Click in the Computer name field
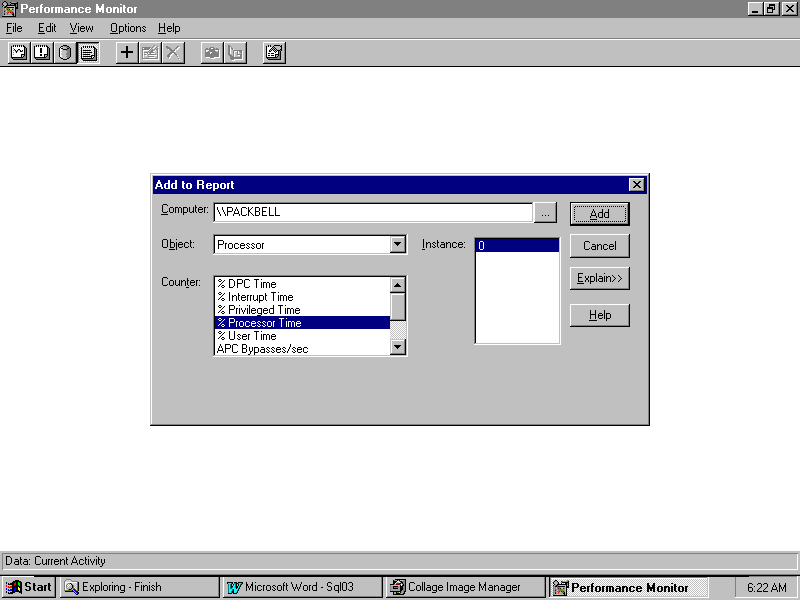The height and width of the screenshot is (600, 800). [x=372, y=213]
